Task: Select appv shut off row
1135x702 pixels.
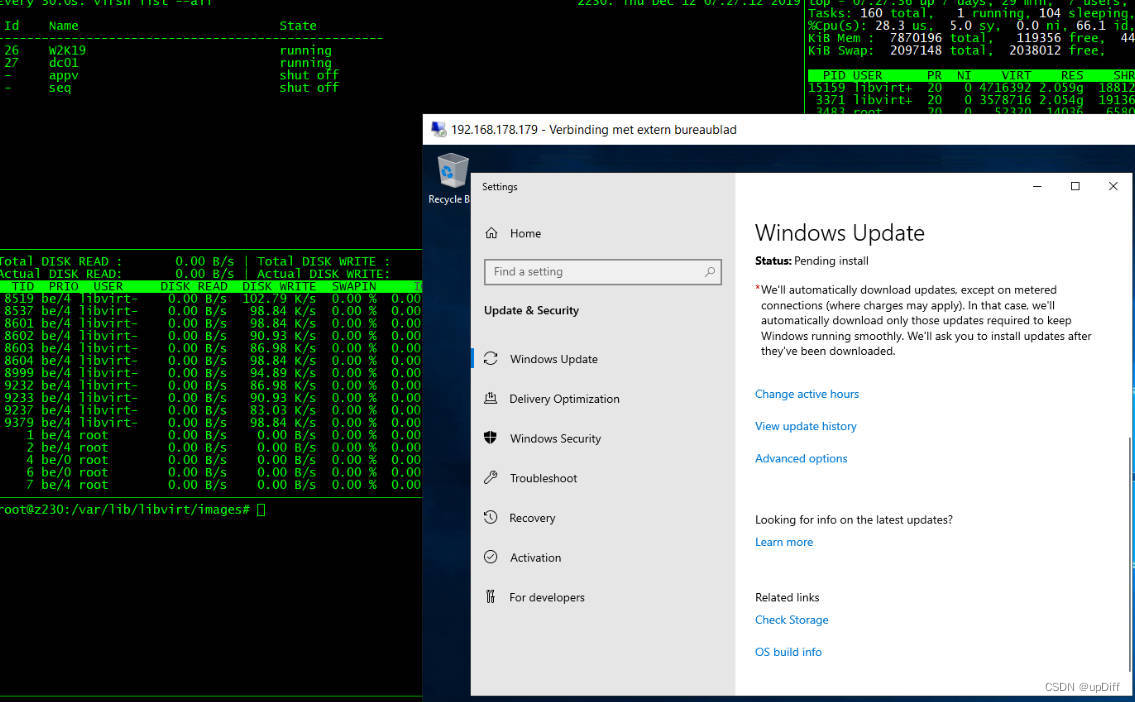Action: 172,75
